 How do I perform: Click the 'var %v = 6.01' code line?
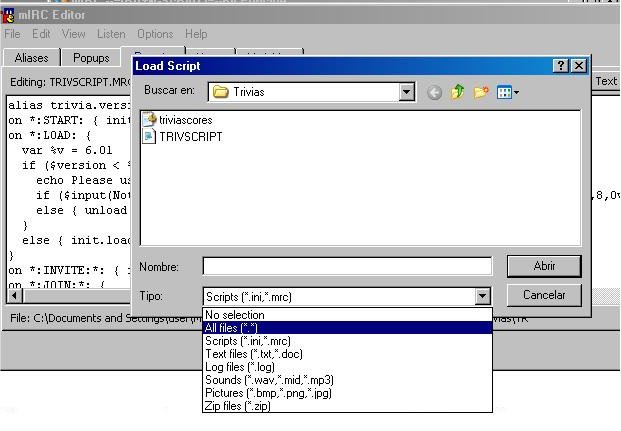click(x=67, y=151)
